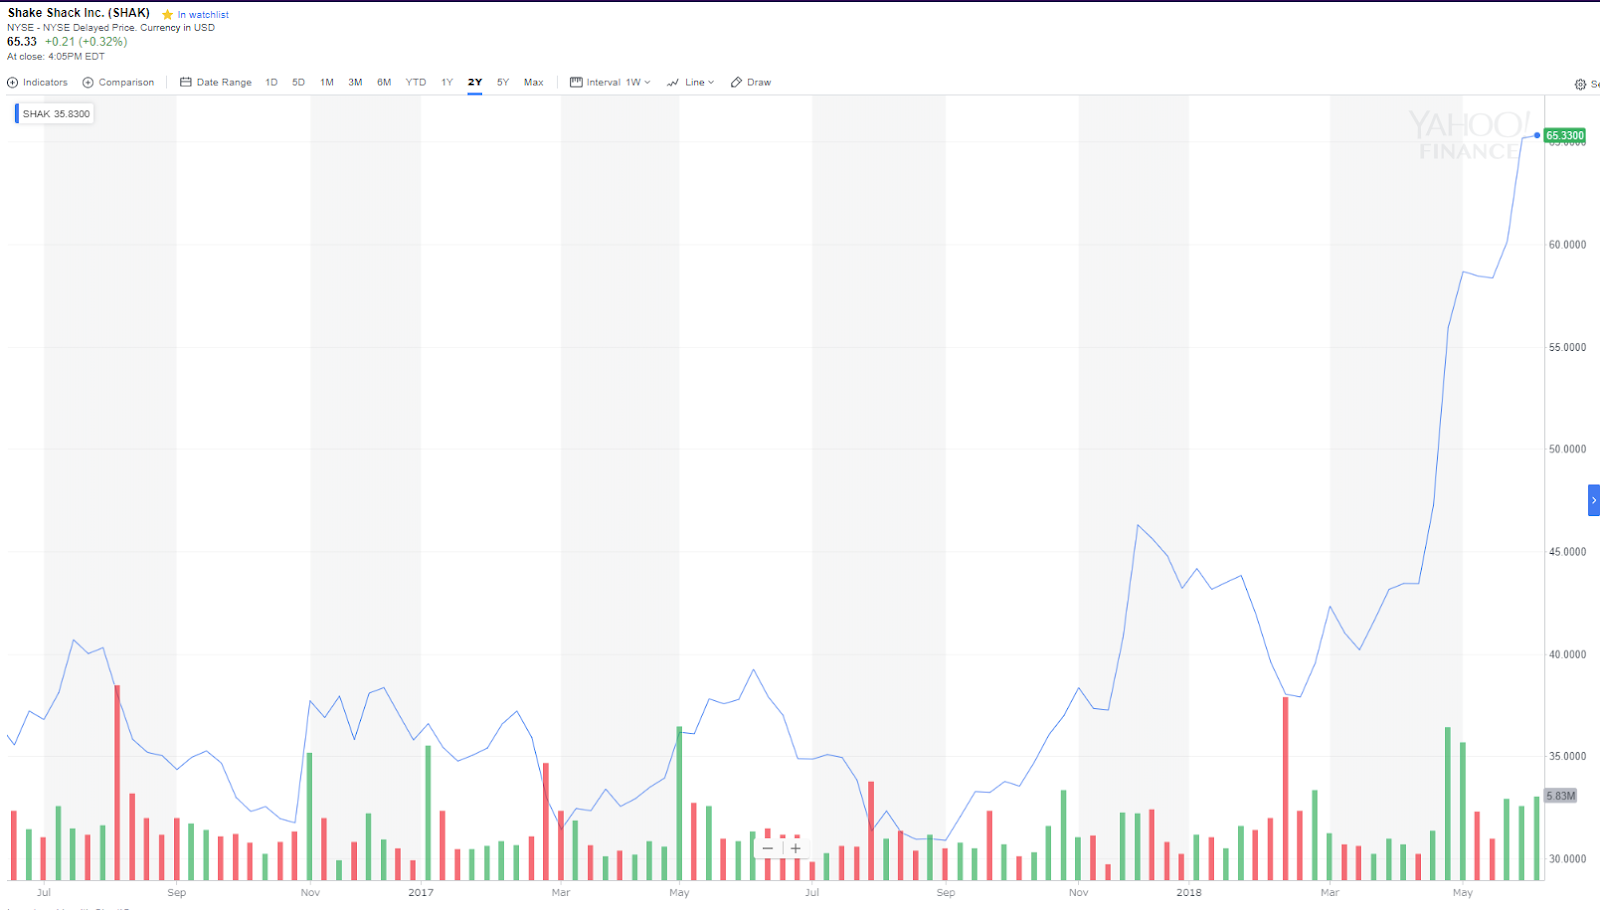The width and height of the screenshot is (1600, 910).
Task: Add a Comparison symbol
Action: [118, 82]
